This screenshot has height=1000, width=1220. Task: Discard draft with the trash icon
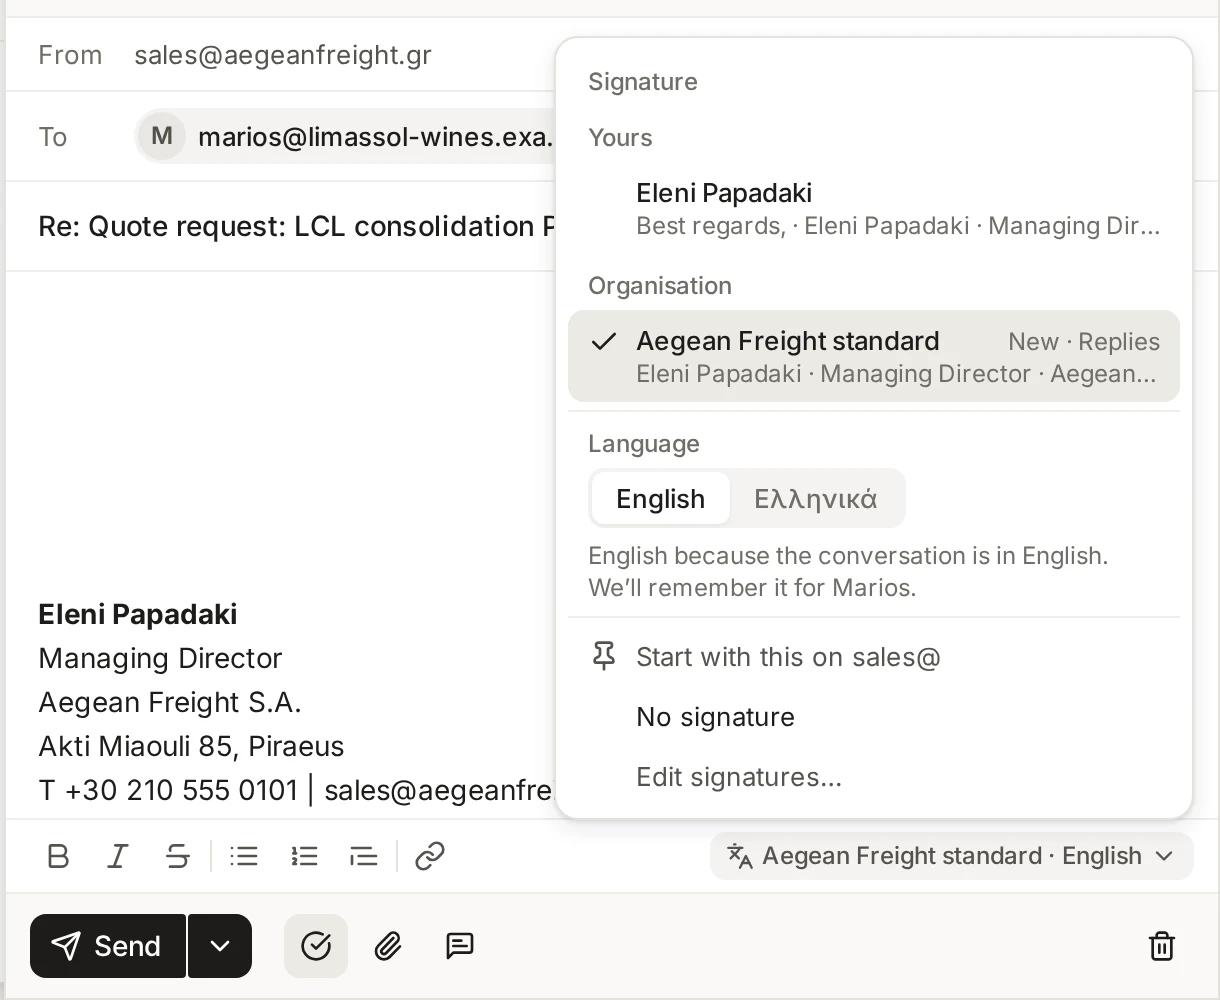coord(1162,946)
